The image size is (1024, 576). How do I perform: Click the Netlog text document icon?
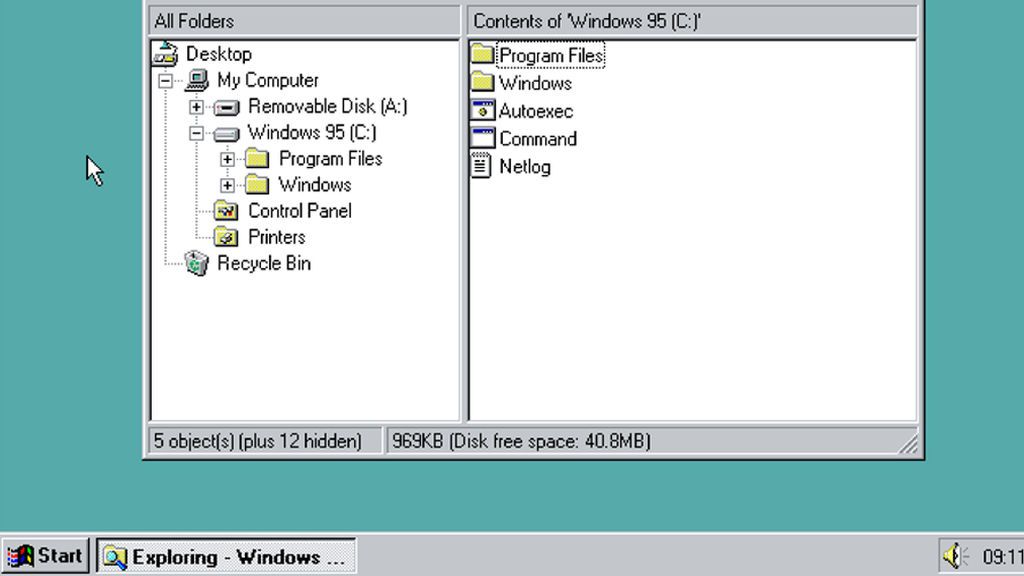click(481, 165)
